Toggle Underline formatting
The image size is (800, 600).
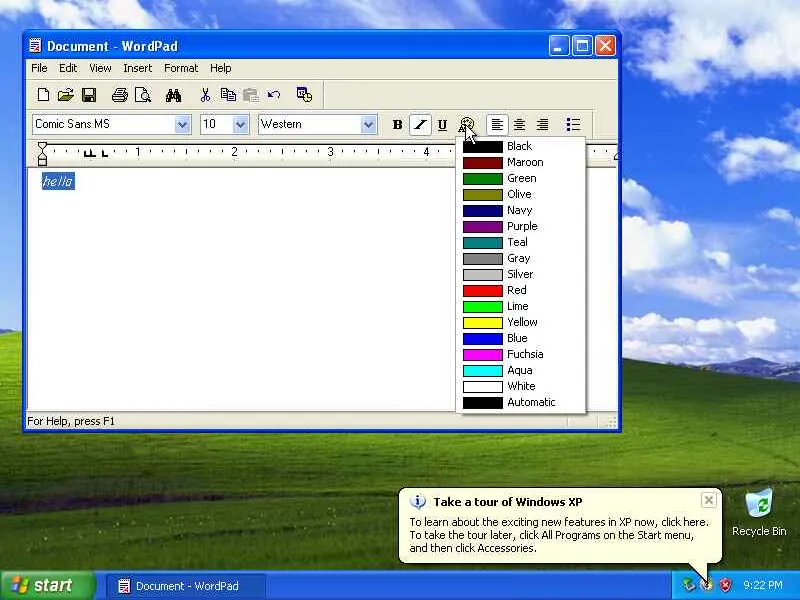point(442,124)
